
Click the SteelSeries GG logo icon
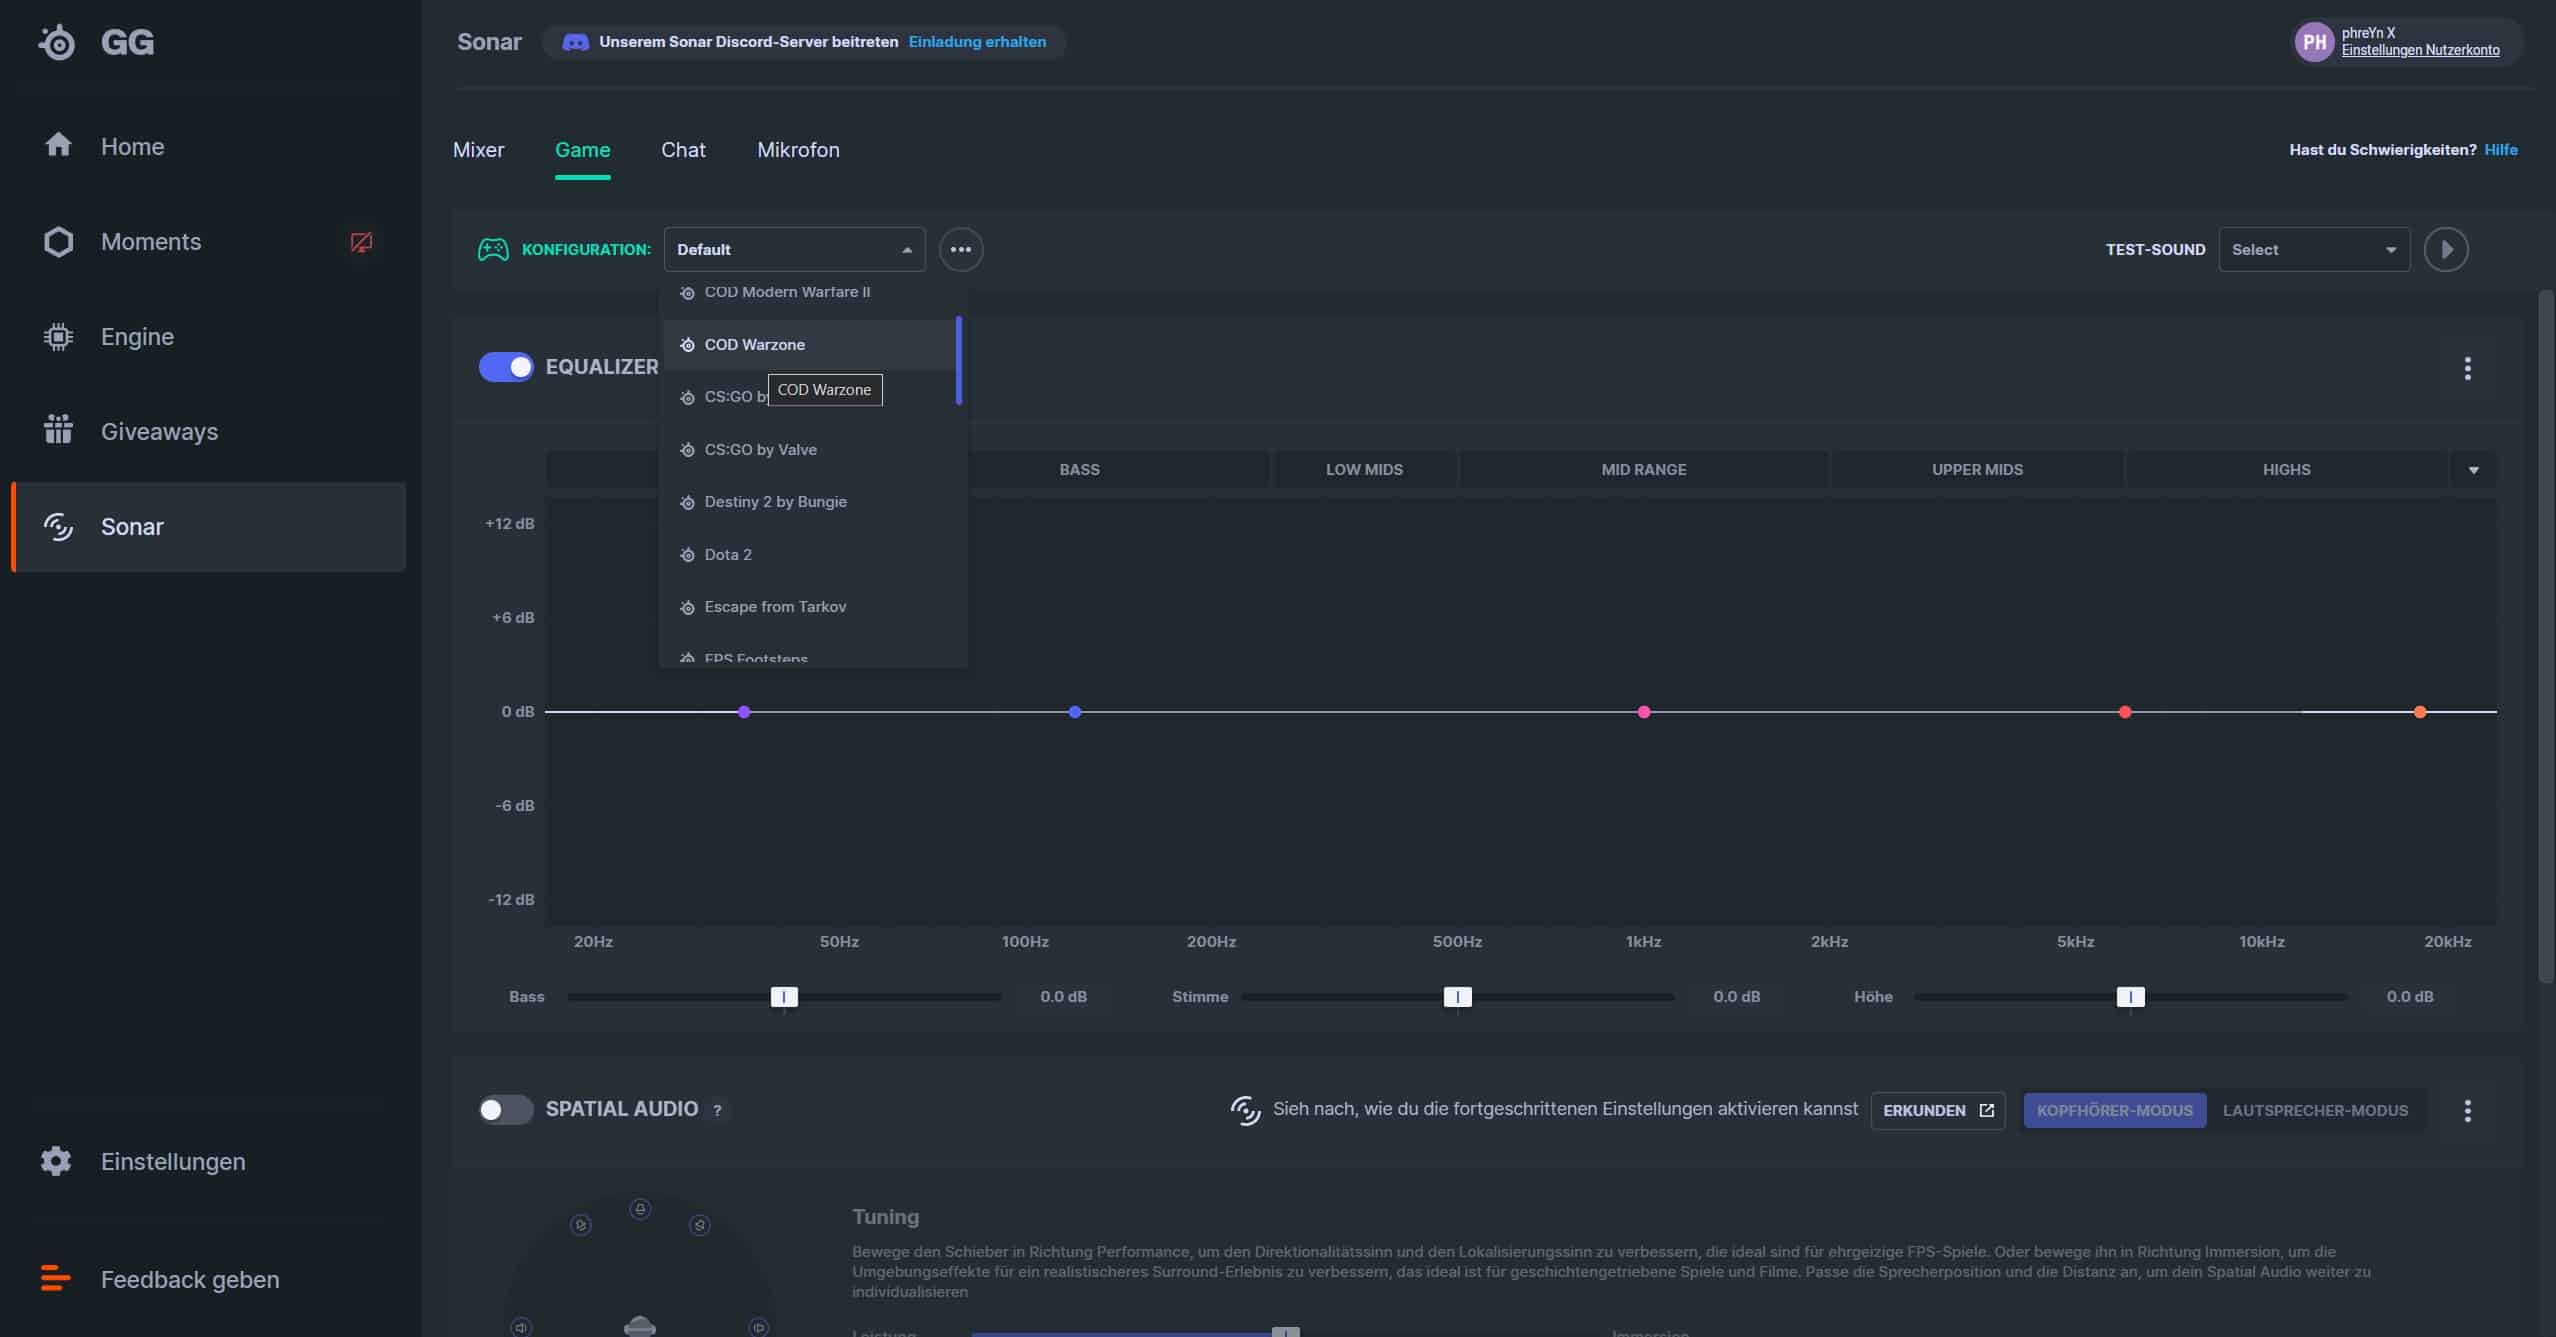57,42
